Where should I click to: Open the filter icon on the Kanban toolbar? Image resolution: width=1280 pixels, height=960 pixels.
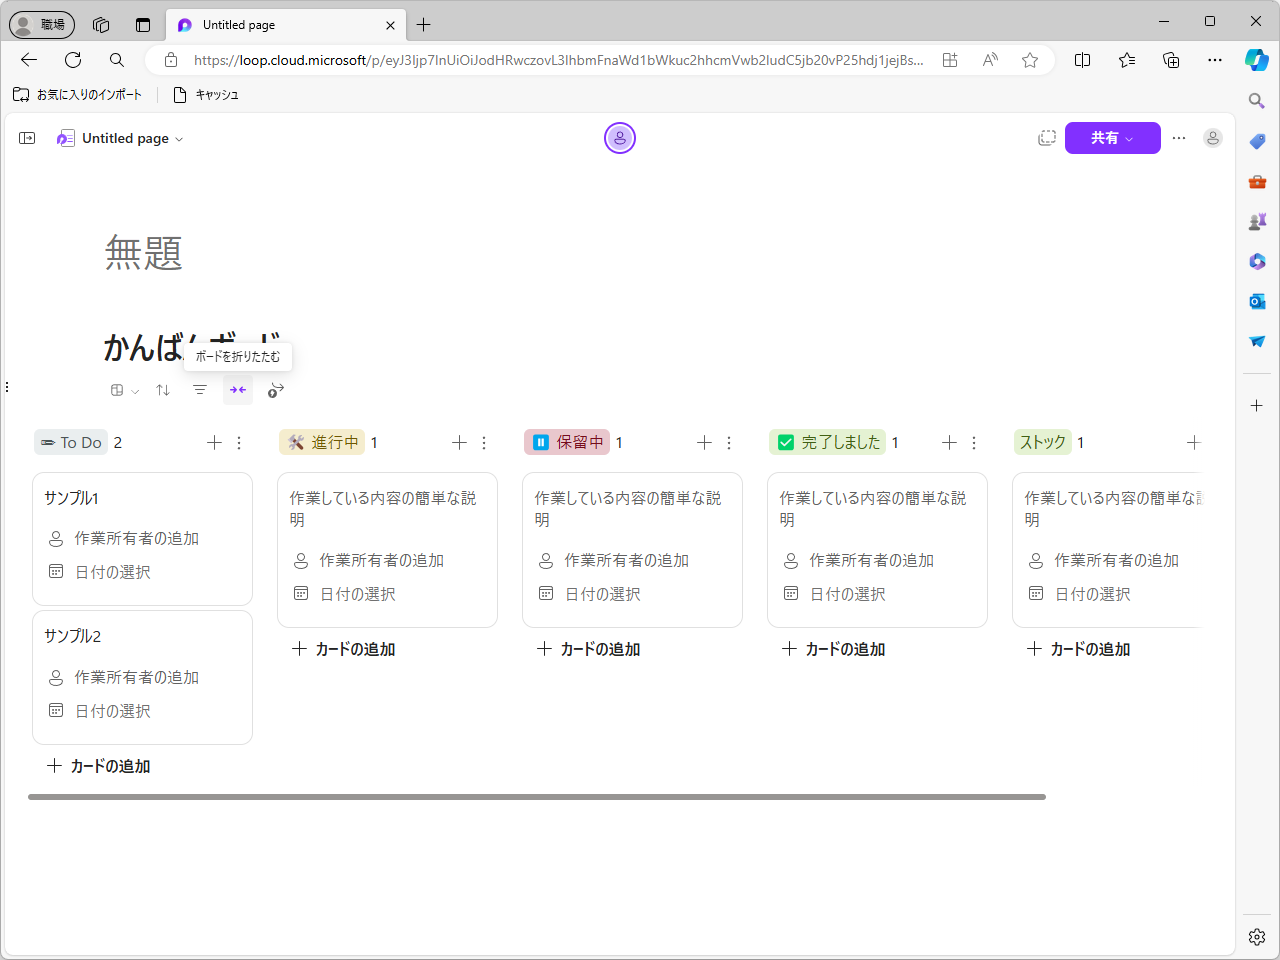pyautogui.click(x=200, y=390)
